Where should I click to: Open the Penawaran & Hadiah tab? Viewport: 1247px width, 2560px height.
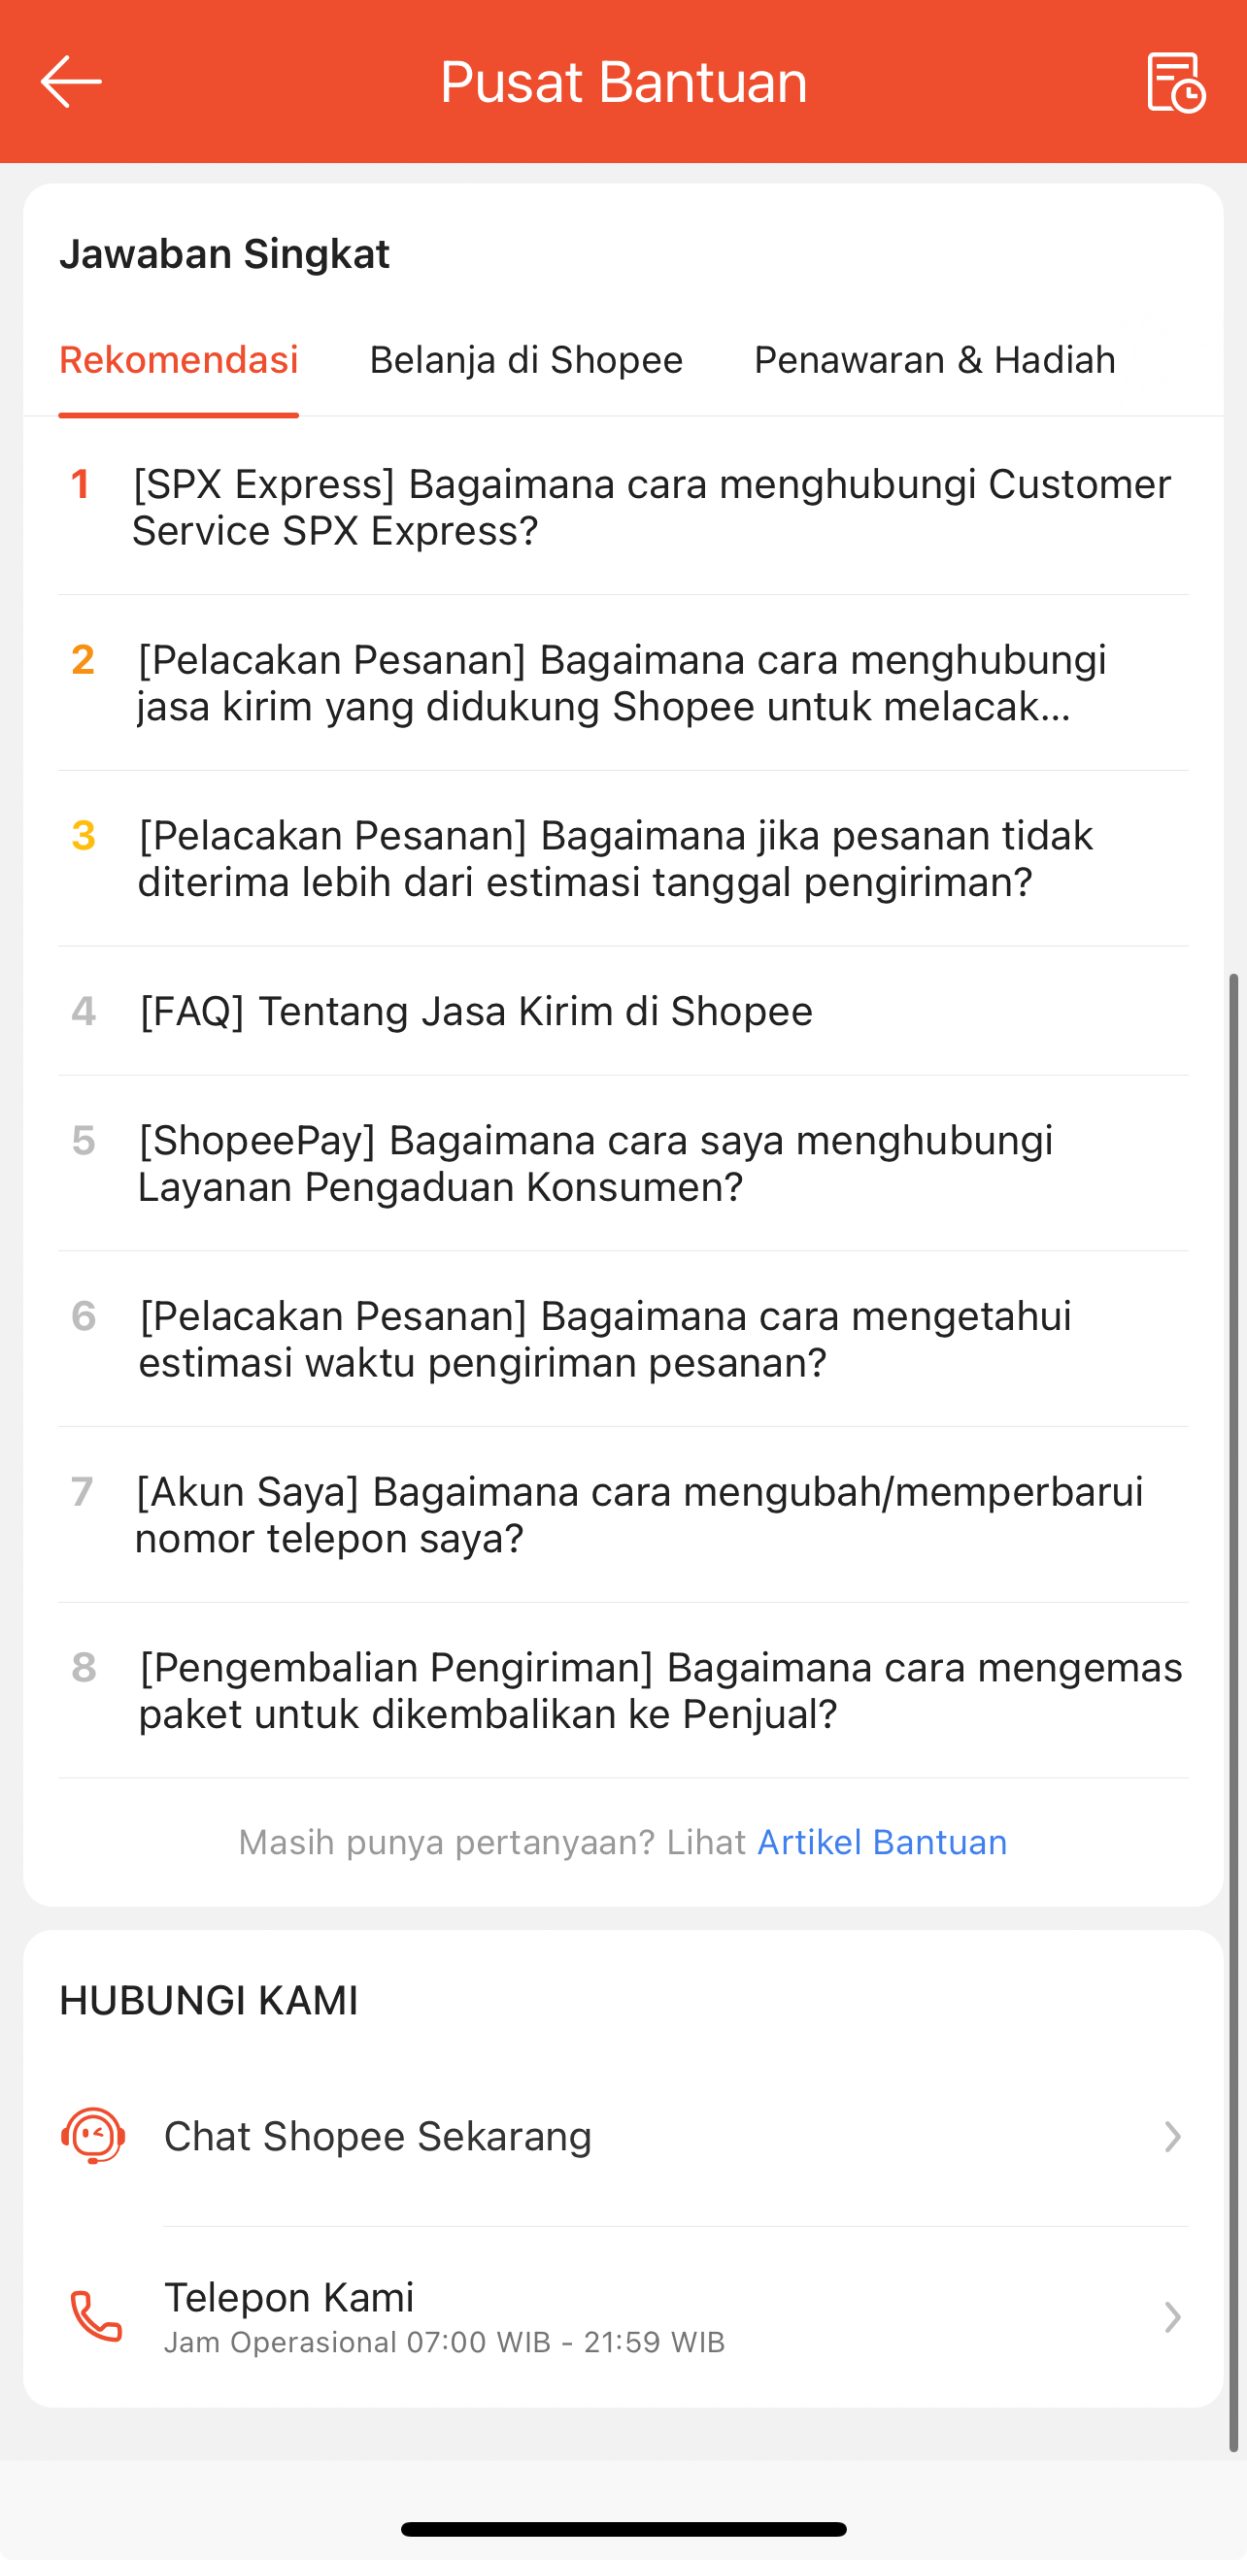(x=934, y=360)
